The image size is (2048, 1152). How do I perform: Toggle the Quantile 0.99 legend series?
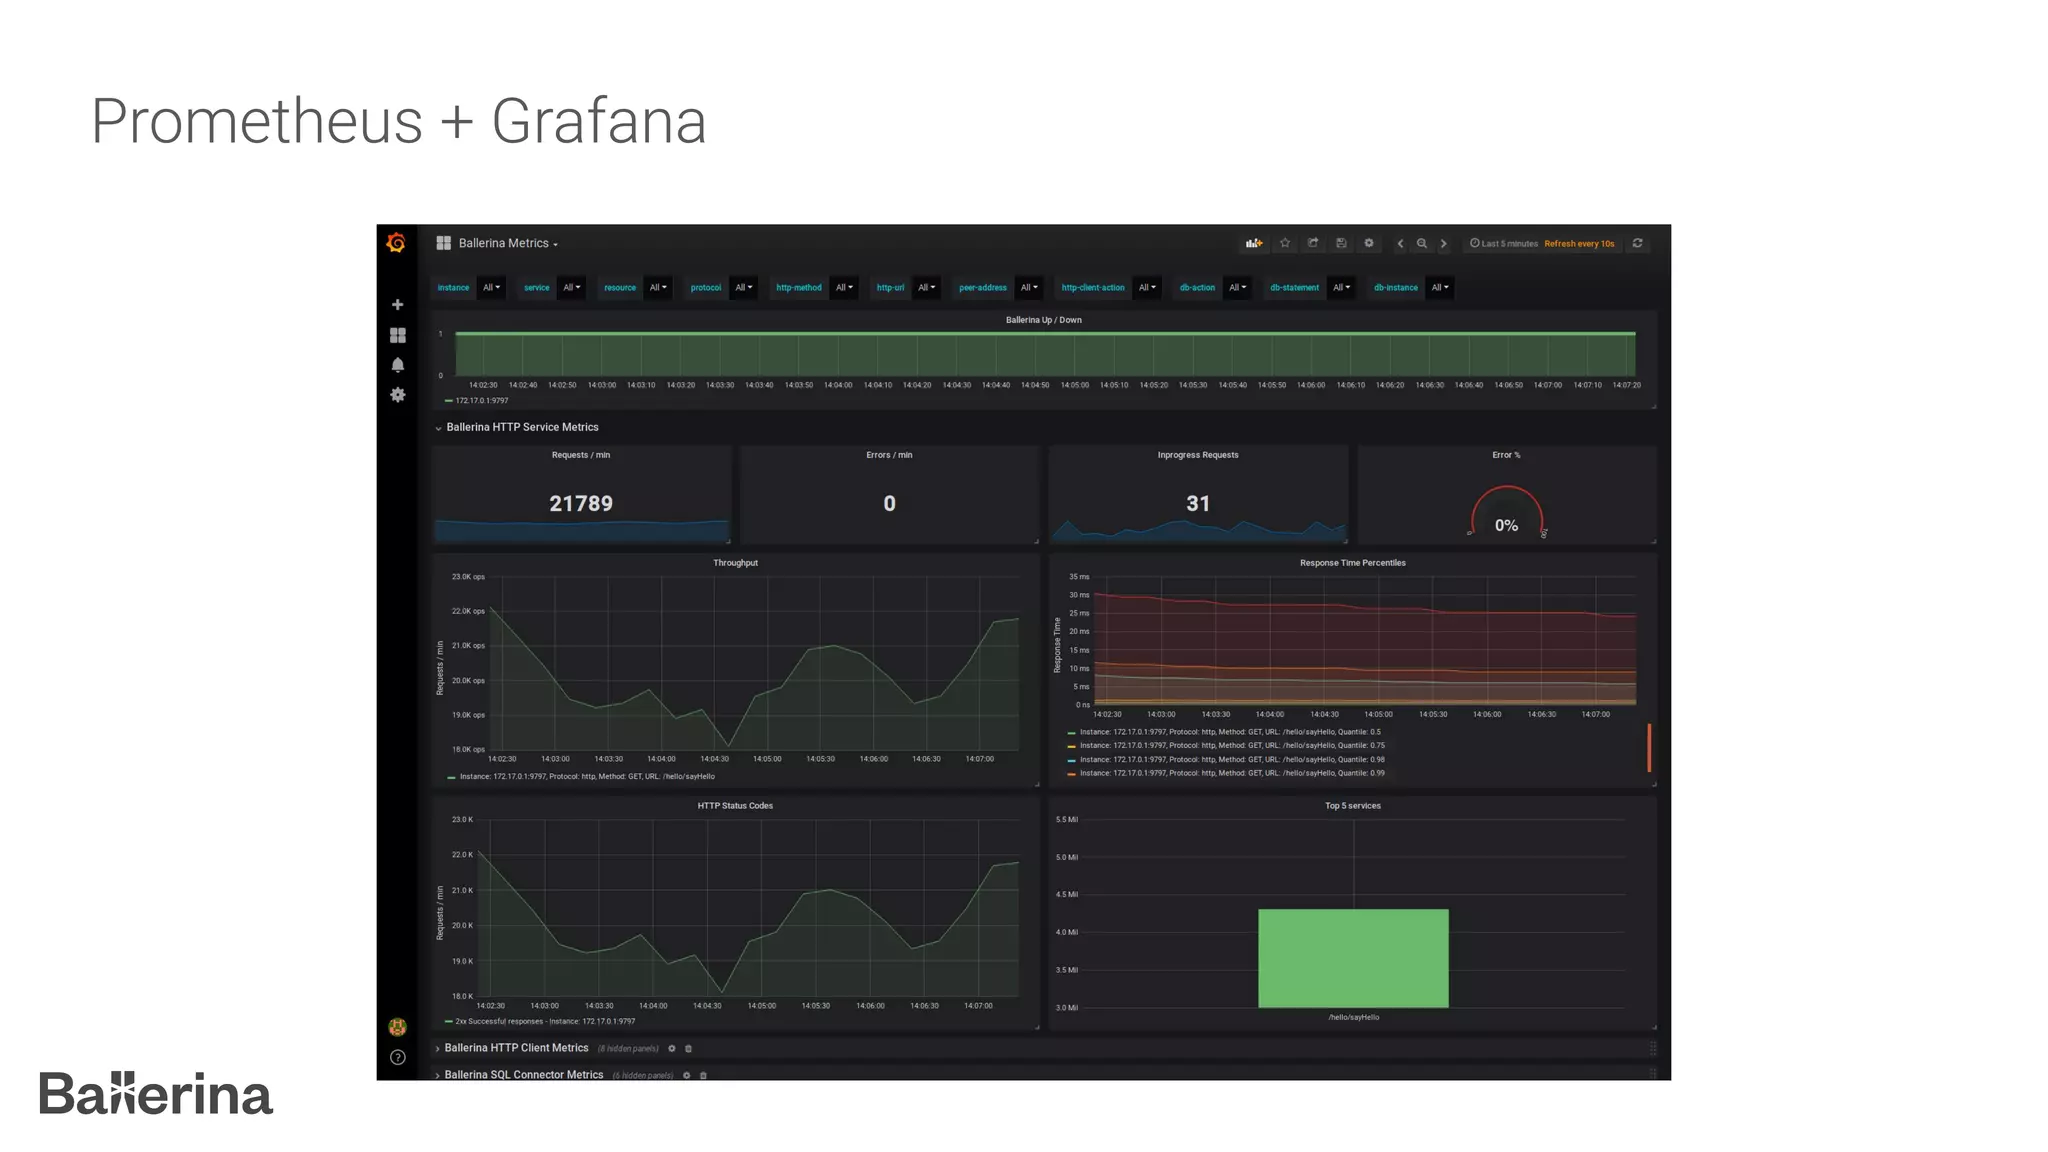tap(1231, 773)
